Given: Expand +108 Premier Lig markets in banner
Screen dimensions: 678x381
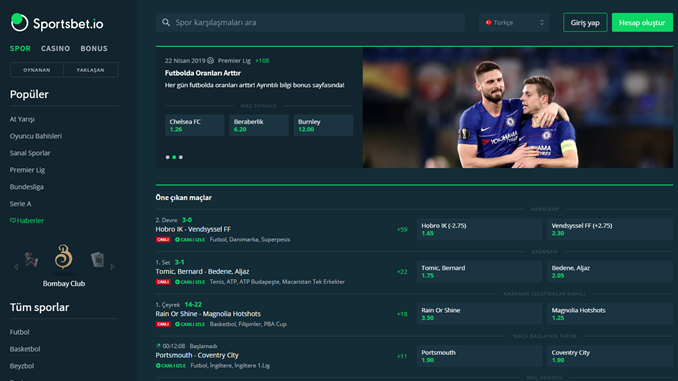Looking at the screenshot, I should point(262,61).
